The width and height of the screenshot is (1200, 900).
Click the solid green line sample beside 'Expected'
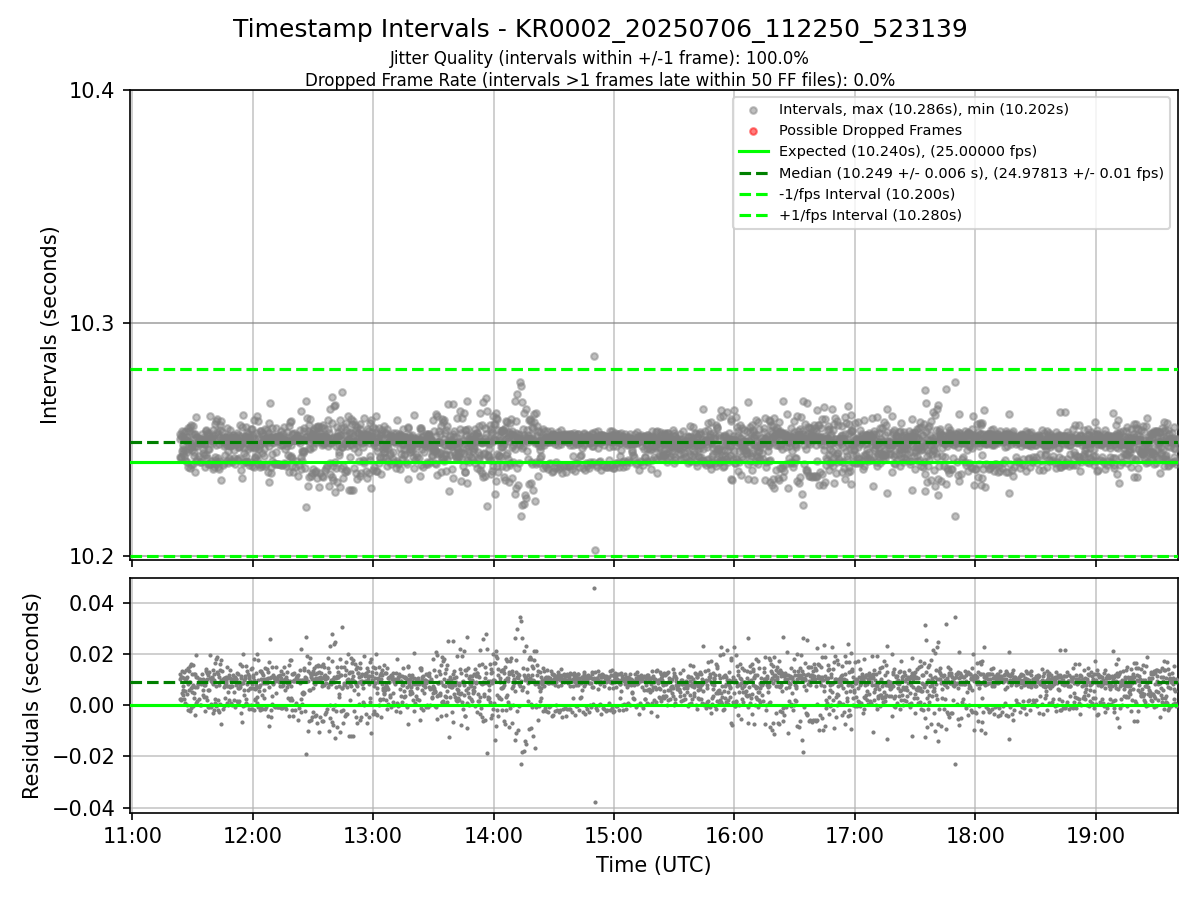click(x=754, y=152)
